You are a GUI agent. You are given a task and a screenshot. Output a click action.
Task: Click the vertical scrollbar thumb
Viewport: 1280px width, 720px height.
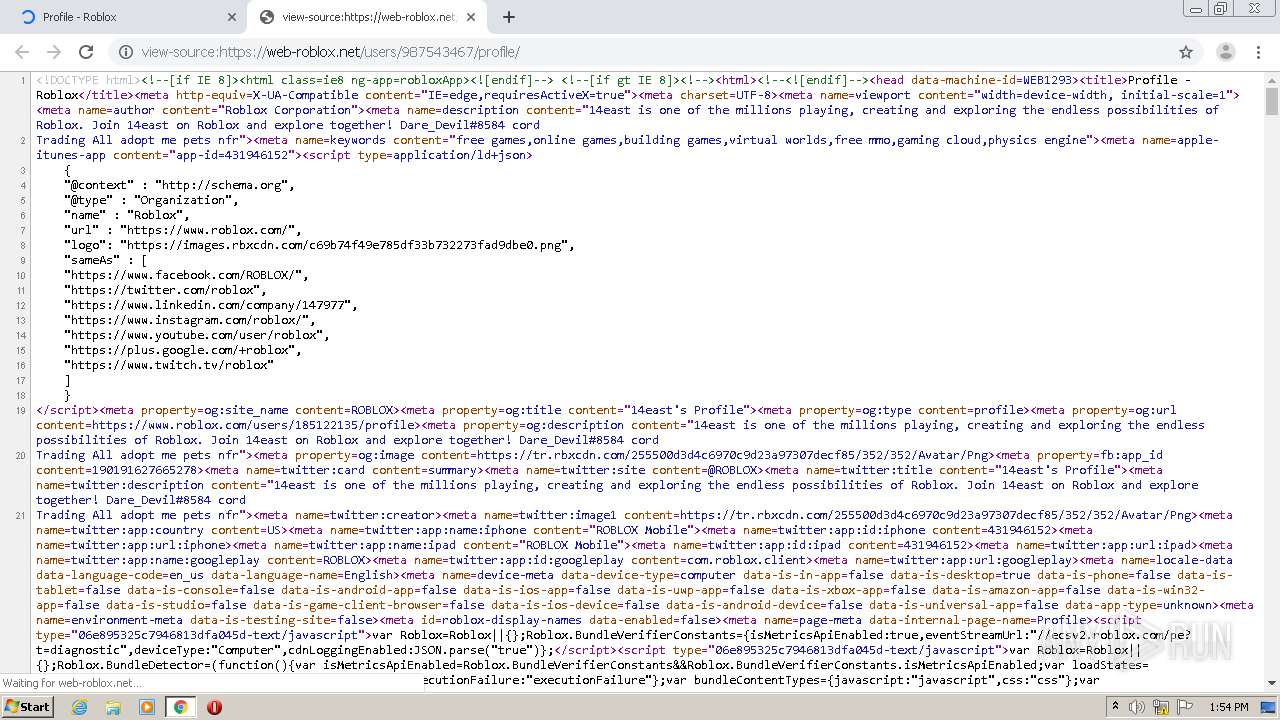(1271, 101)
